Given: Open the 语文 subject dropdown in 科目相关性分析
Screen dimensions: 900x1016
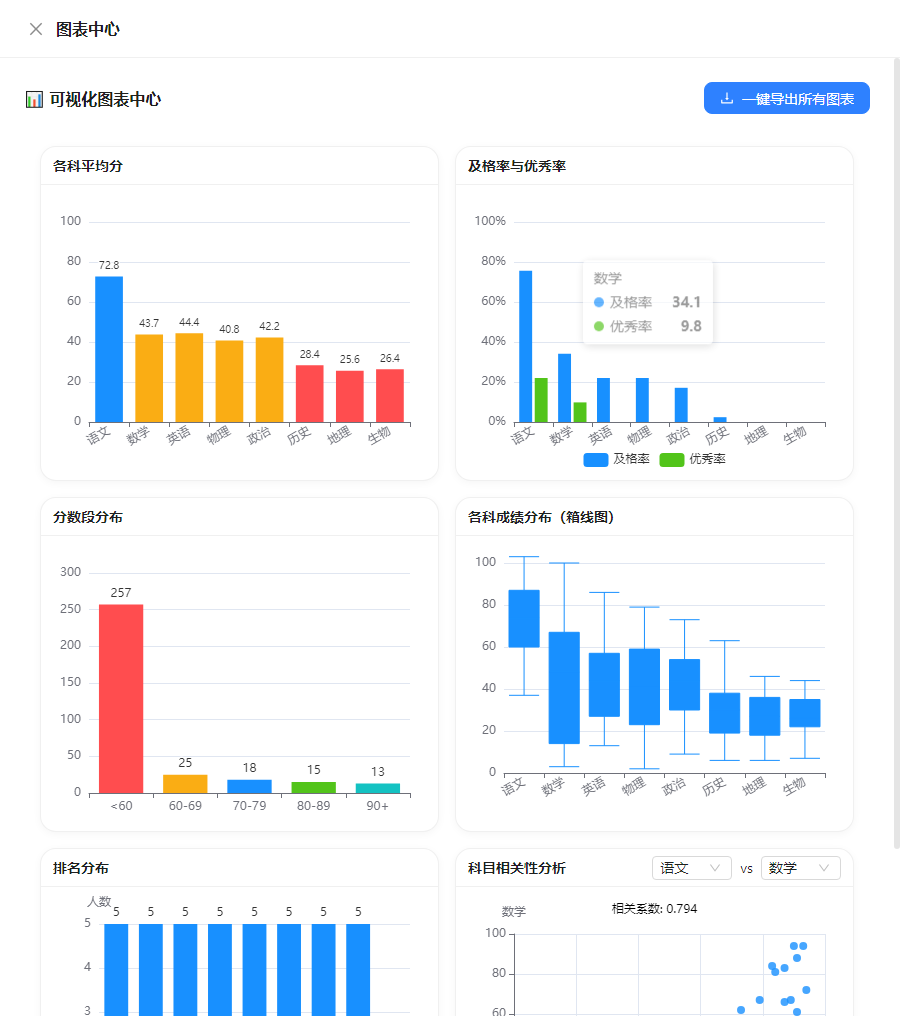Looking at the screenshot, I should coord(691,868).
